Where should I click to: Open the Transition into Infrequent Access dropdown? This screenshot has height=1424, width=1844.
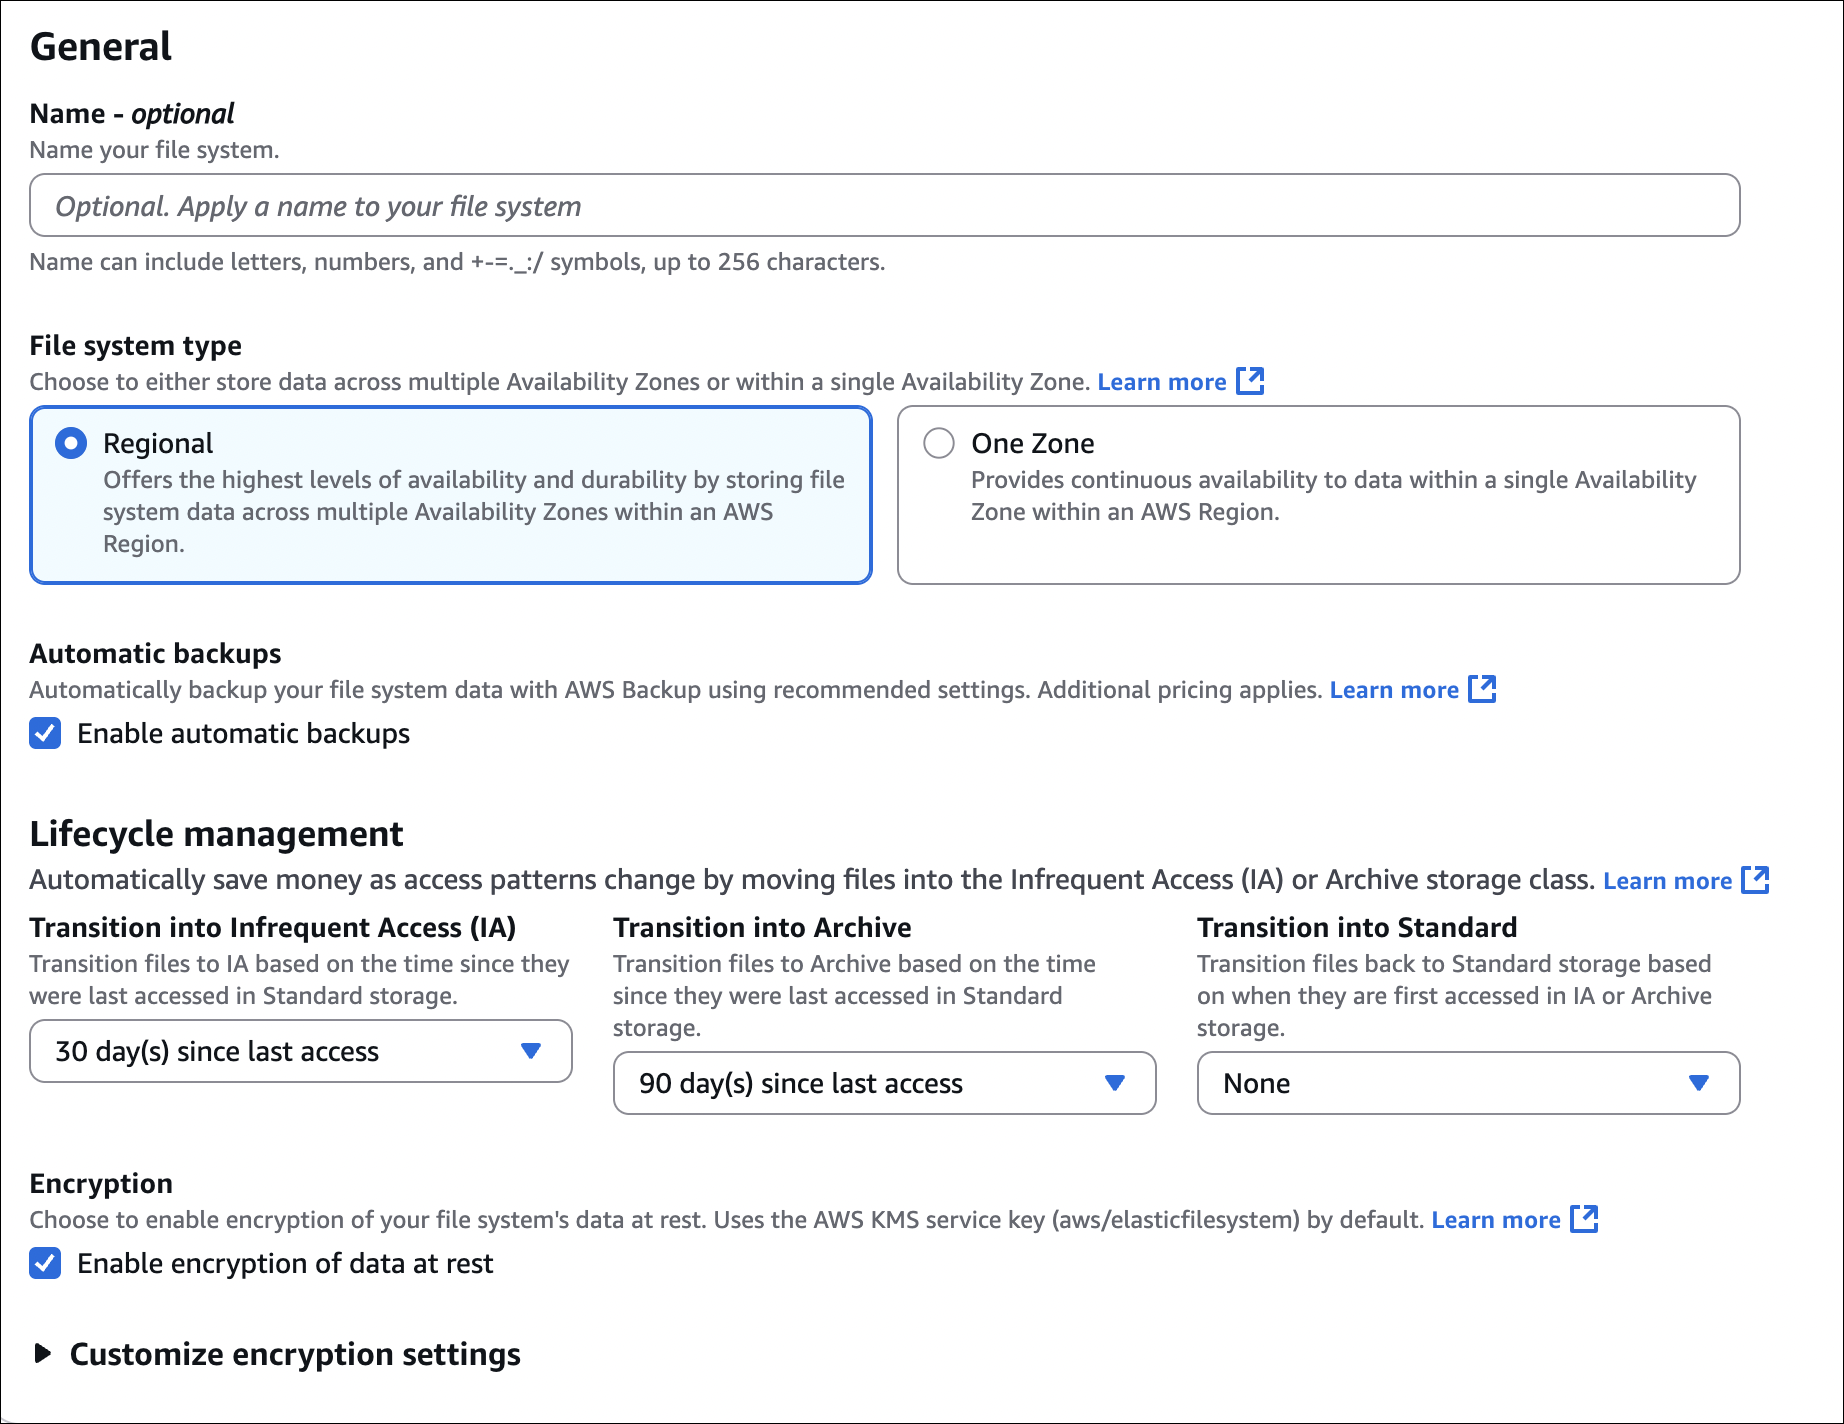(300, 1051)
